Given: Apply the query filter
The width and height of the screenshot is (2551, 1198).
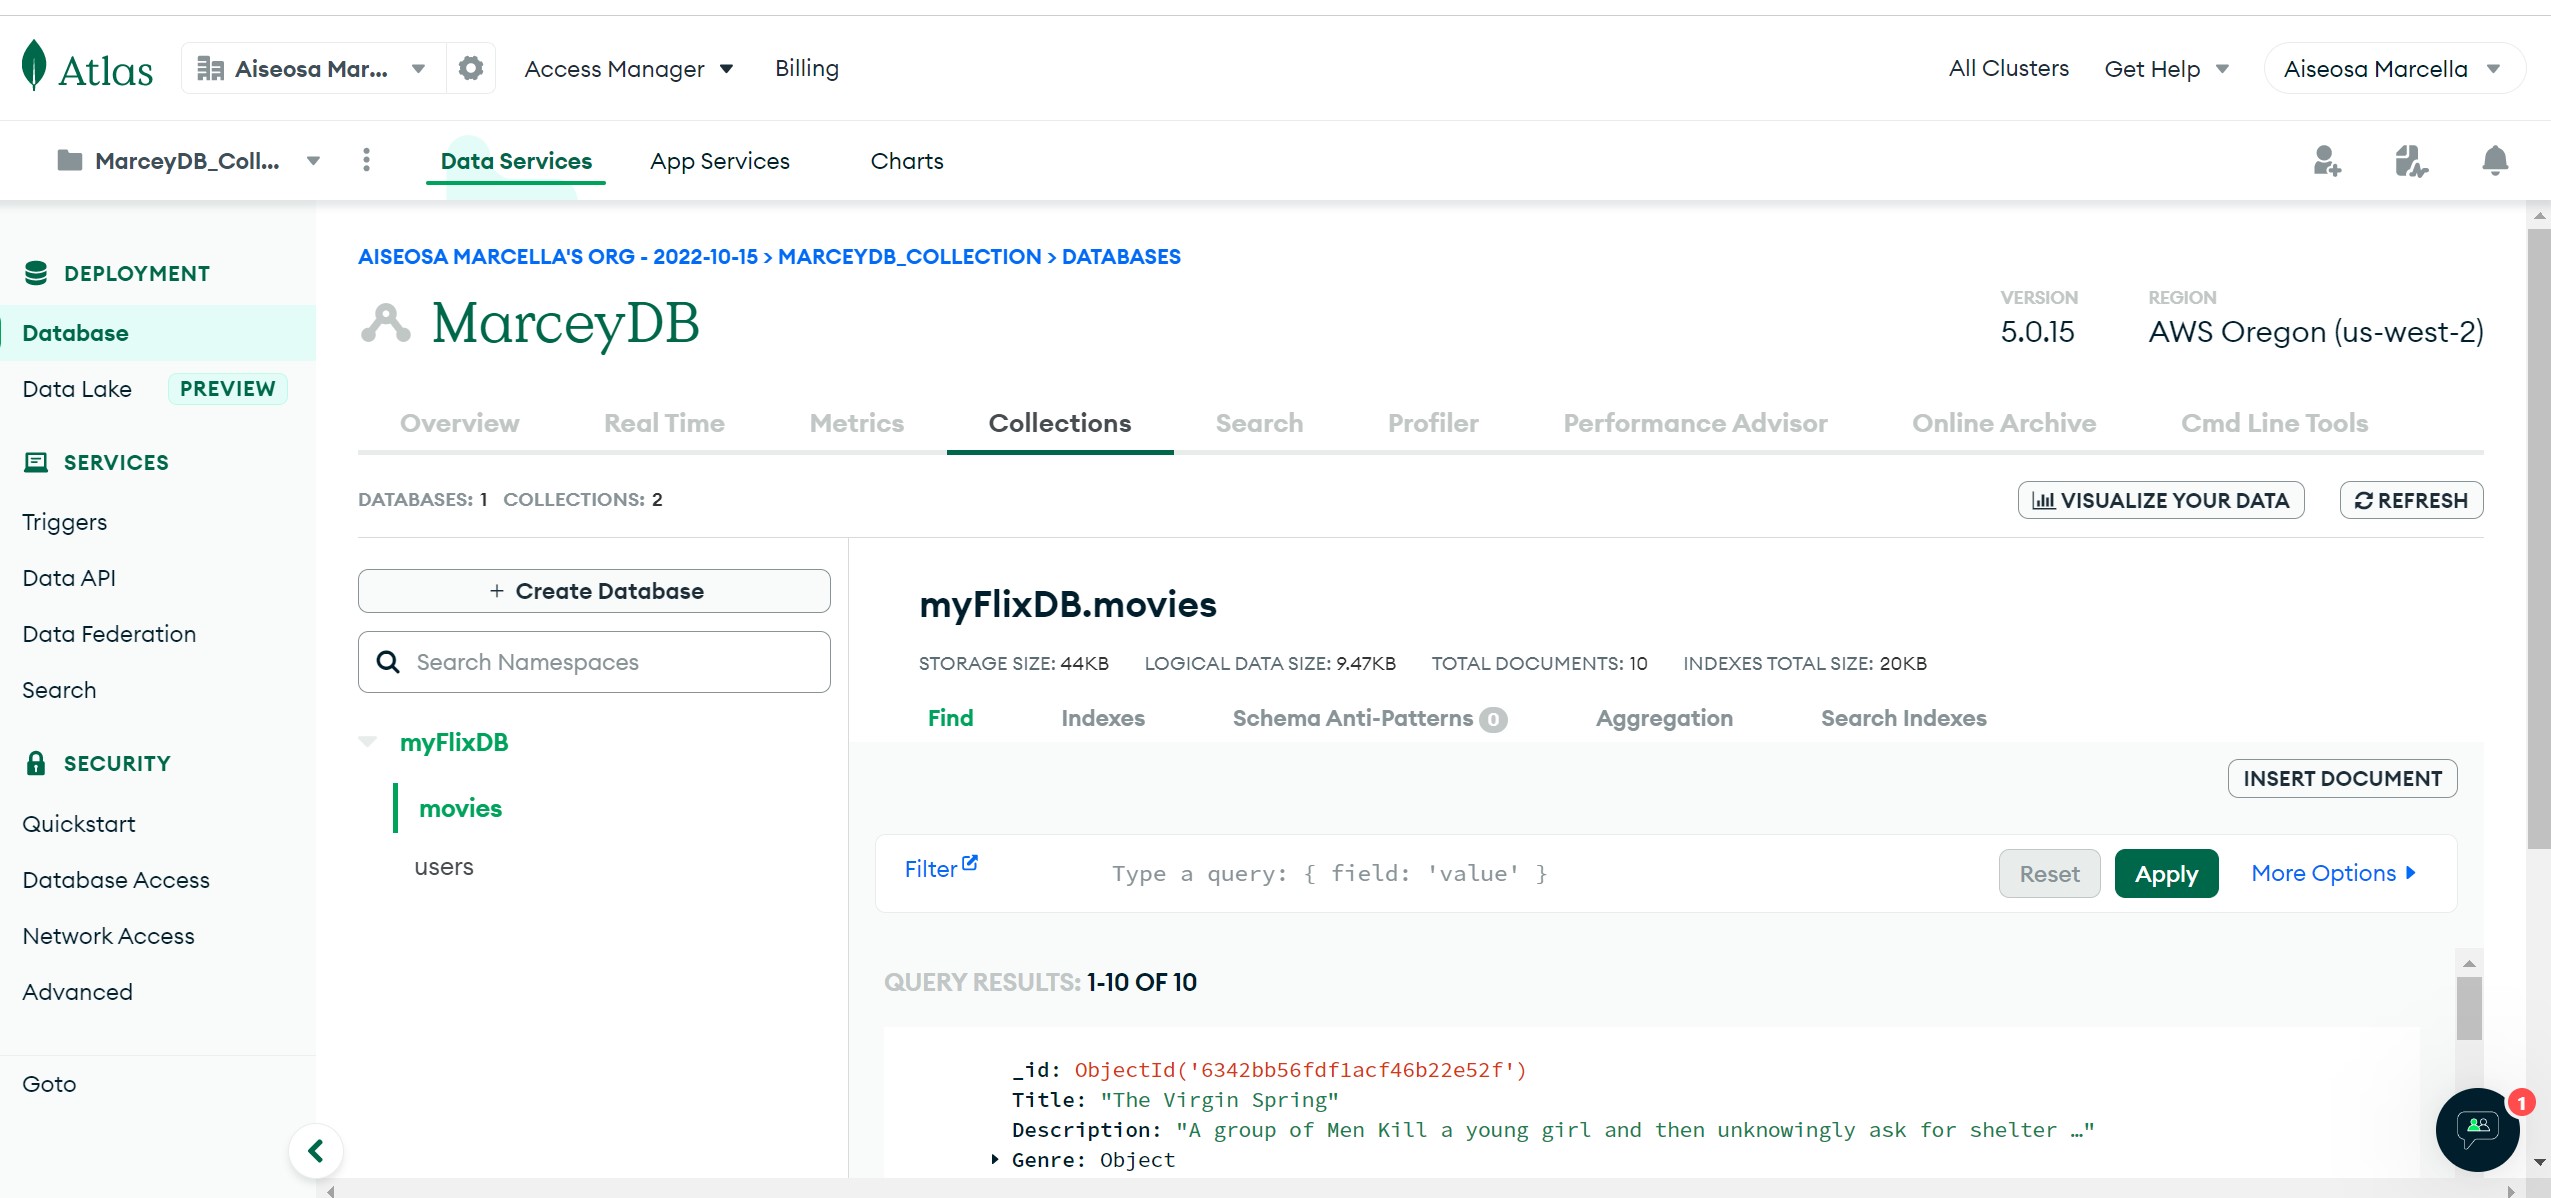Looking at the screenshot, I should [2166, 873].
